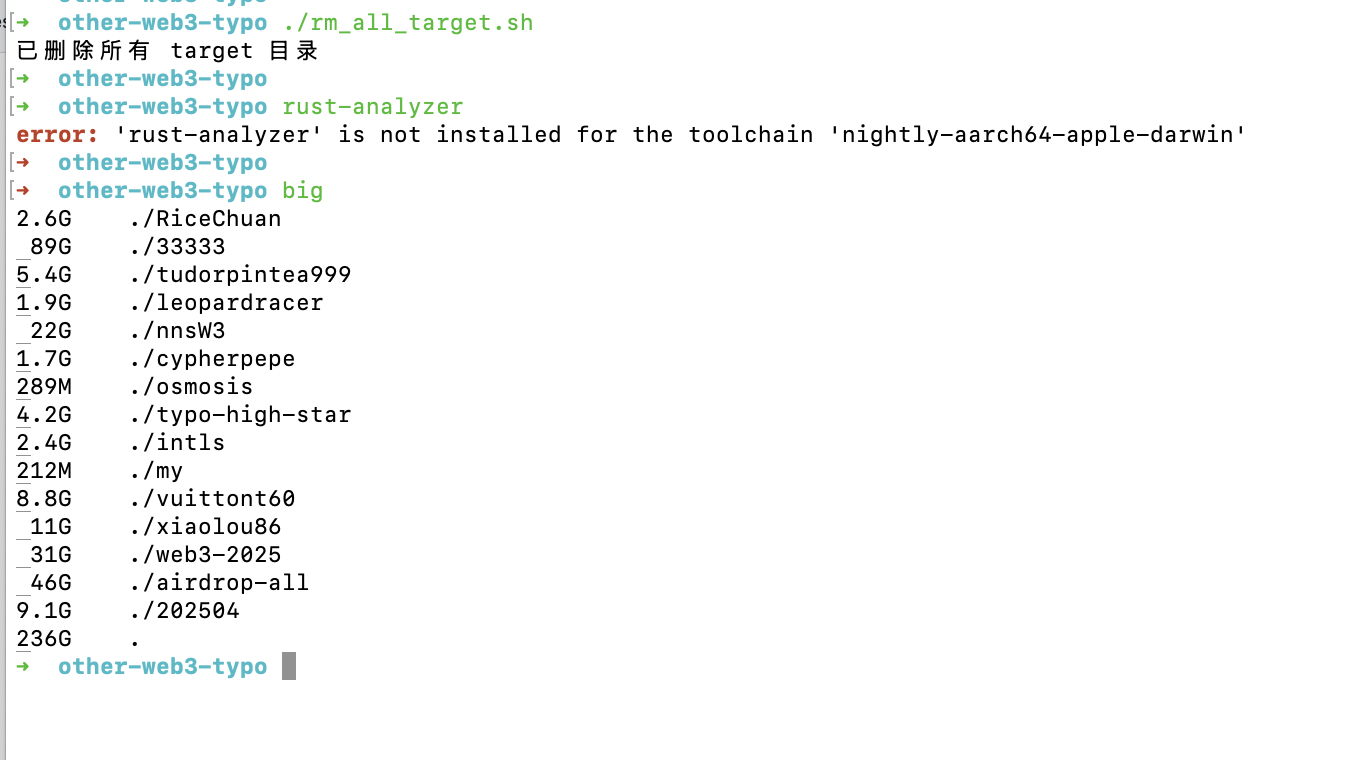The height and width of the screenshot is (760, 1362).
Task: Click the red prompt arrow before 'big'
Action: click(x=24, y=191)
